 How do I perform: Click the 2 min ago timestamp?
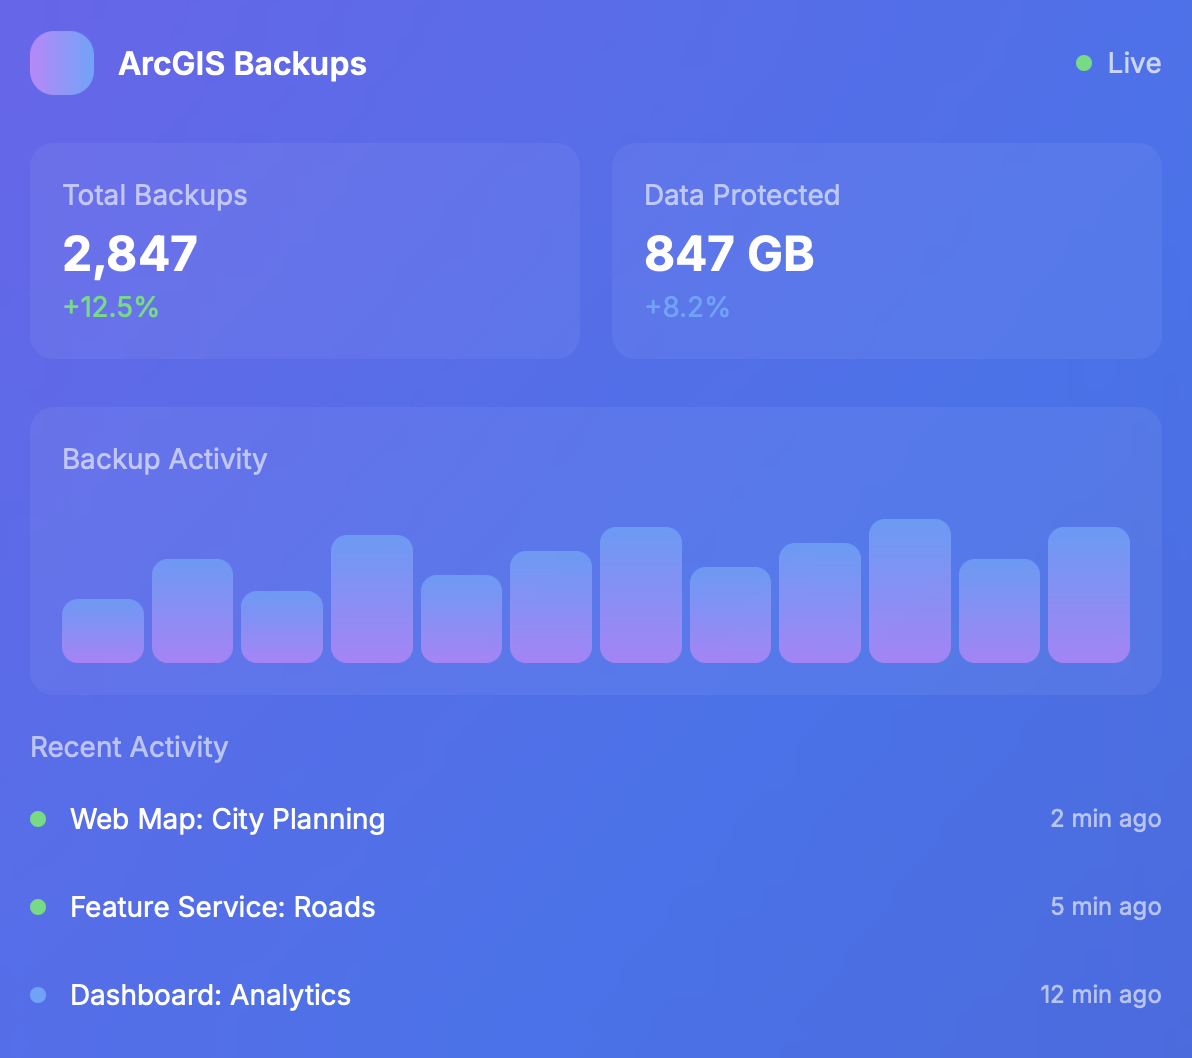[1106, 818]
